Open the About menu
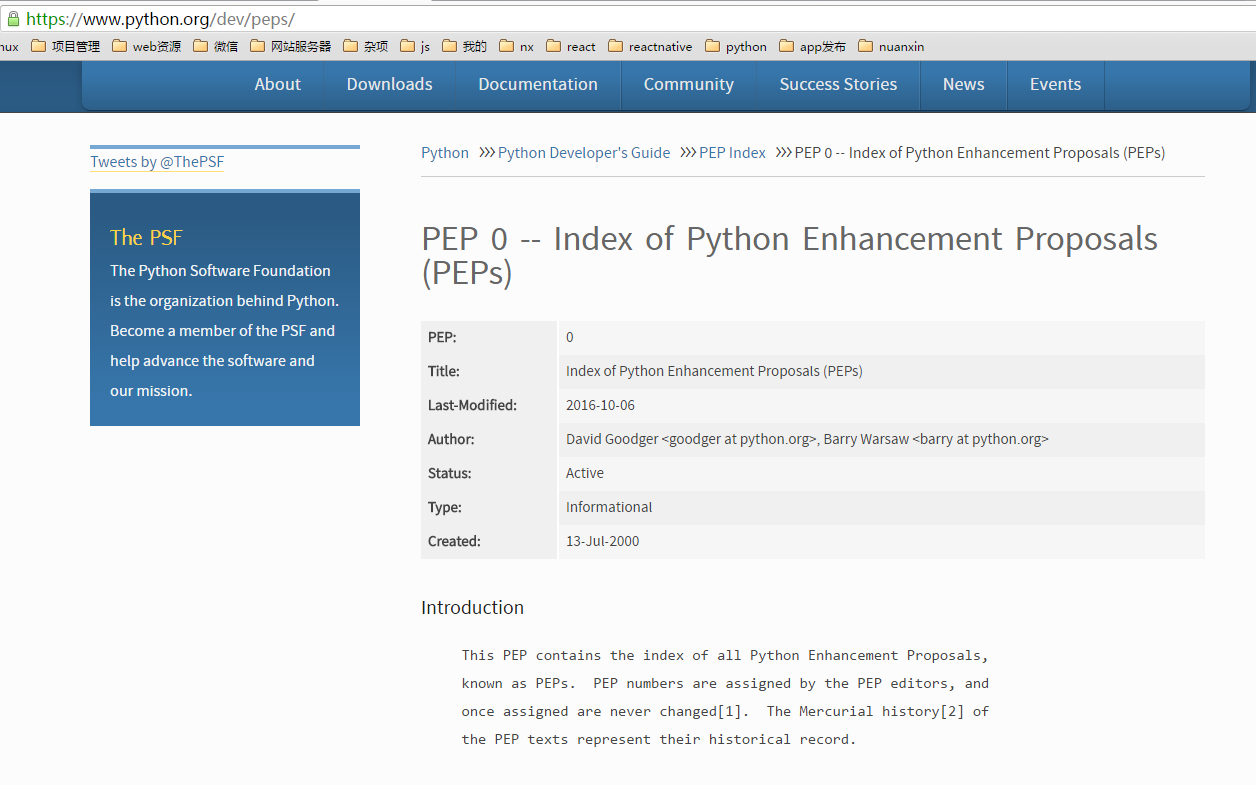This screenshot has height=785, width=1256. click(278, 85)
